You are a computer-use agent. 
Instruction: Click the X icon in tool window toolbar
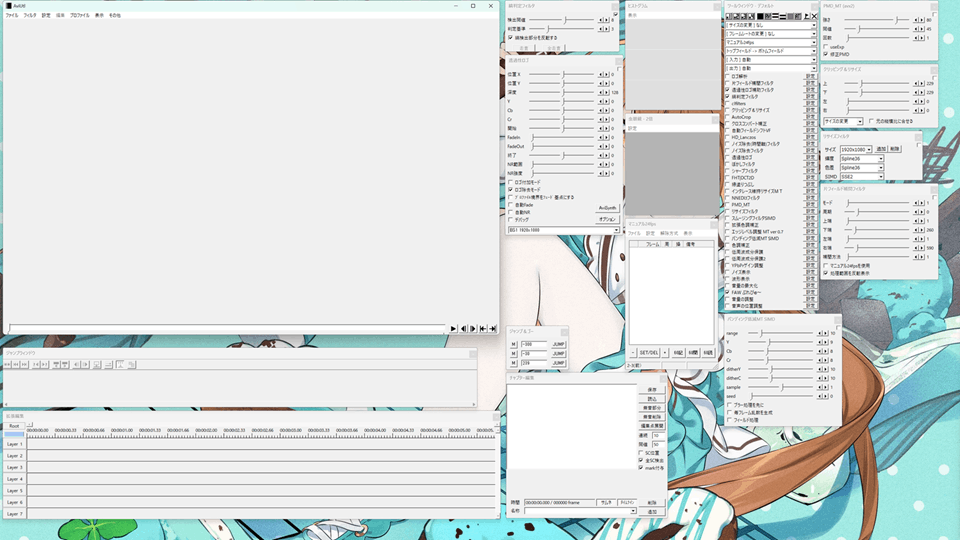(814, 17)
